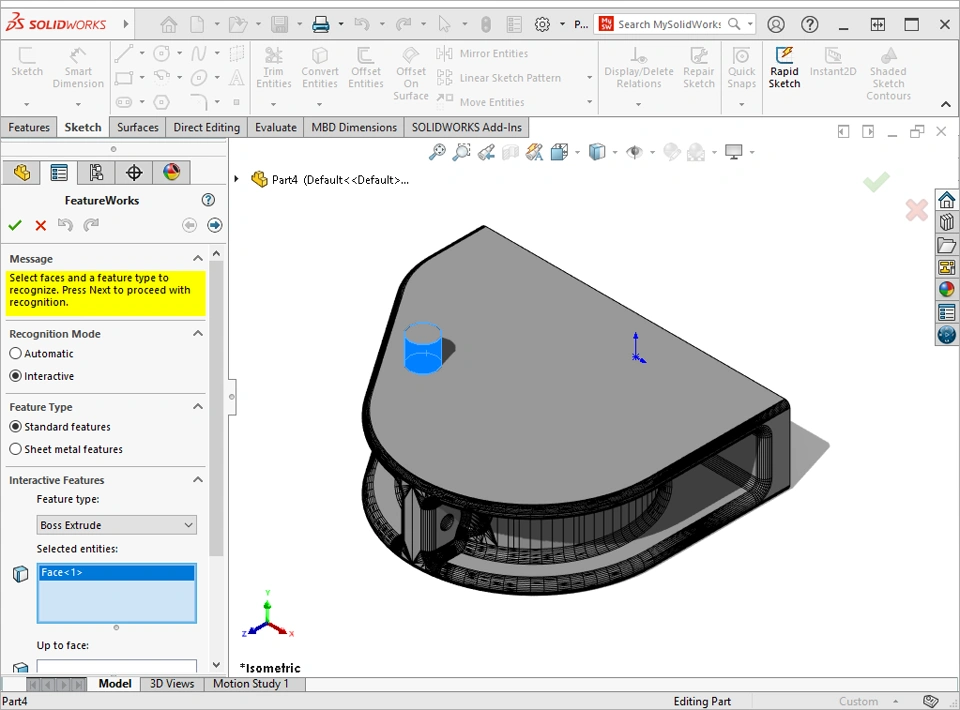Click the Print icon in title toolbar
The image size is (960, 710).
click(x=321, y=24)
